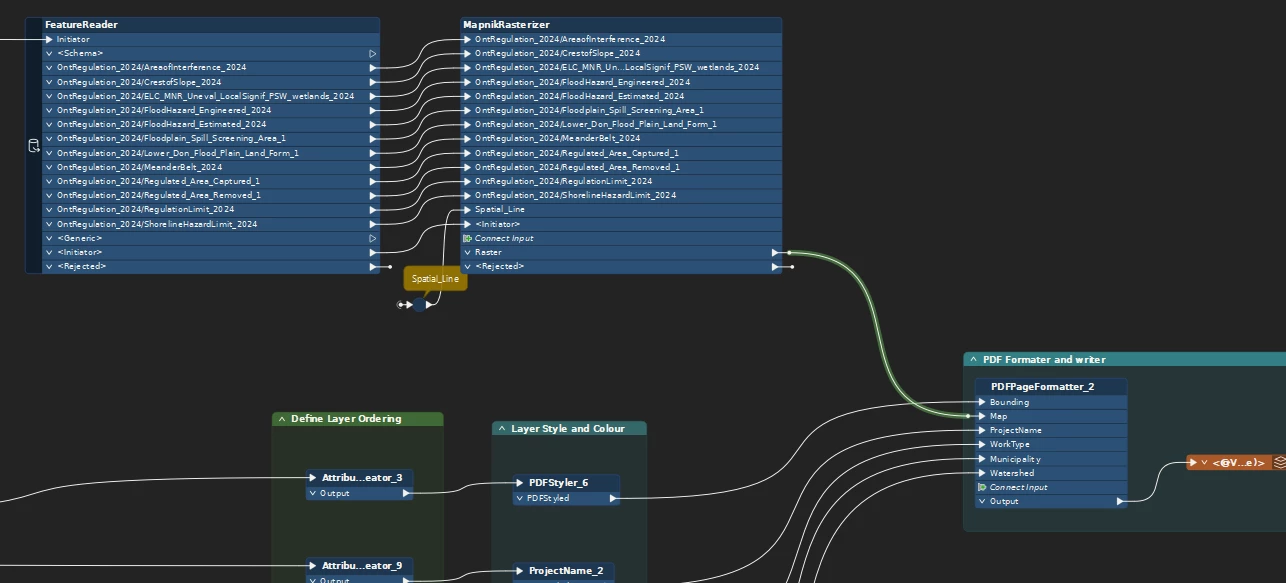Expand MapnikRasterizer Raster port chevron
The width and height of the screenshot is (1286, 583).
coord(467,253)
